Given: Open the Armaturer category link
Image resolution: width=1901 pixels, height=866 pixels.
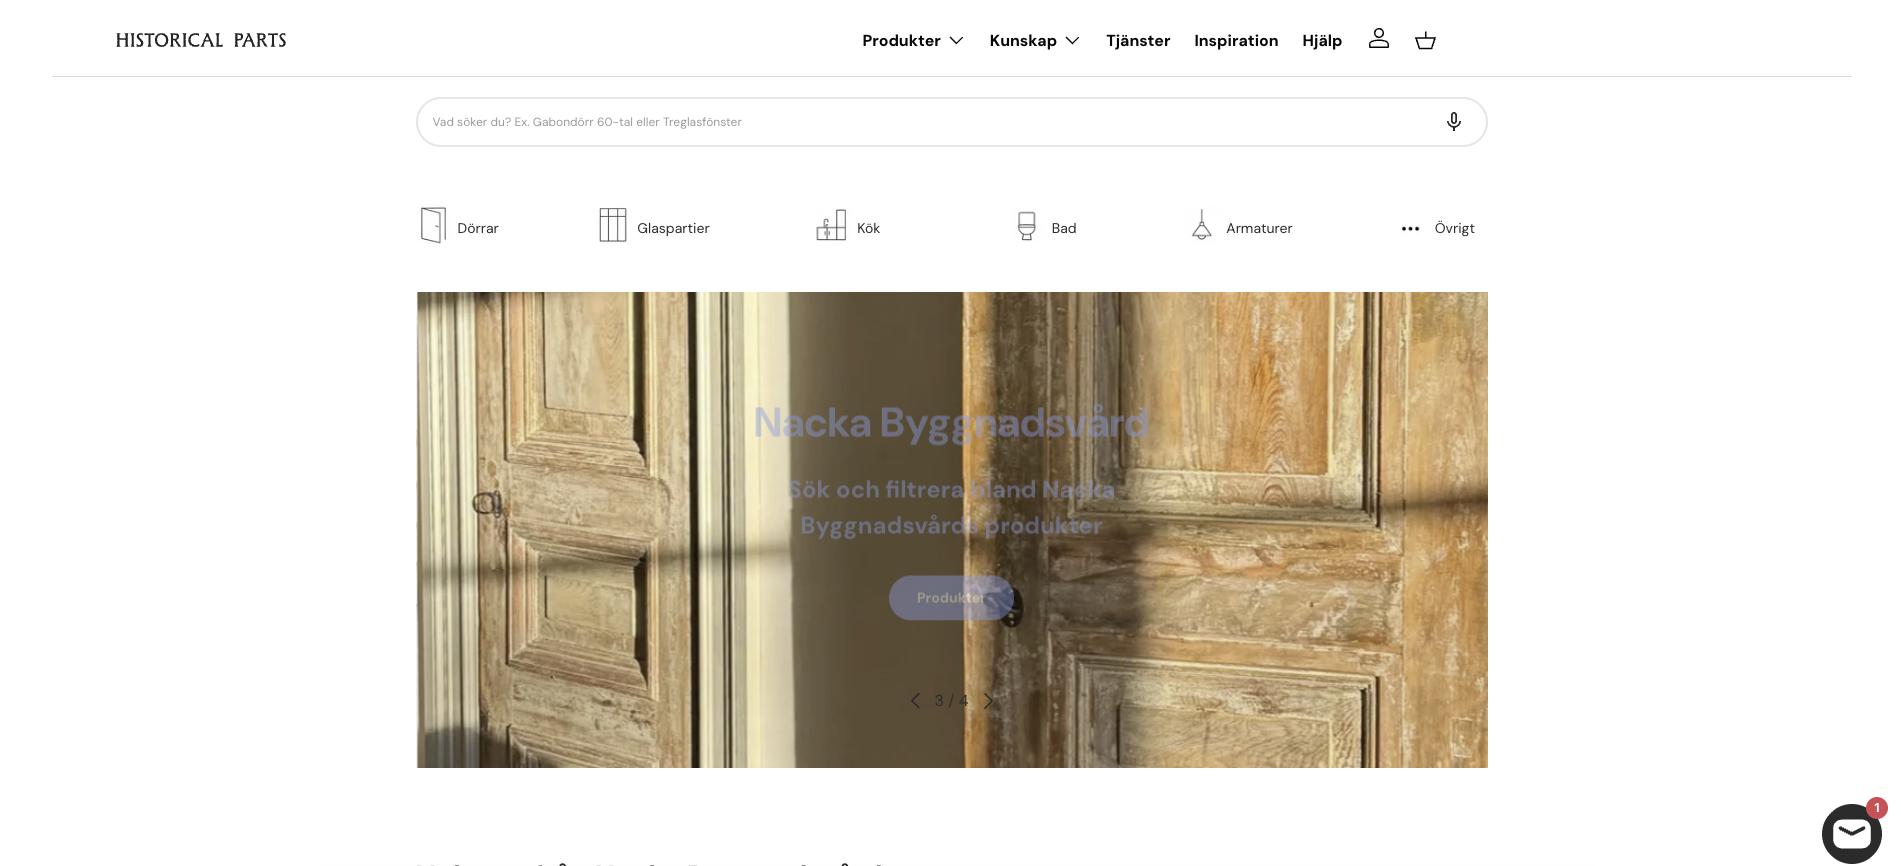Looking at the screenshot, I should click(1259, 228).
